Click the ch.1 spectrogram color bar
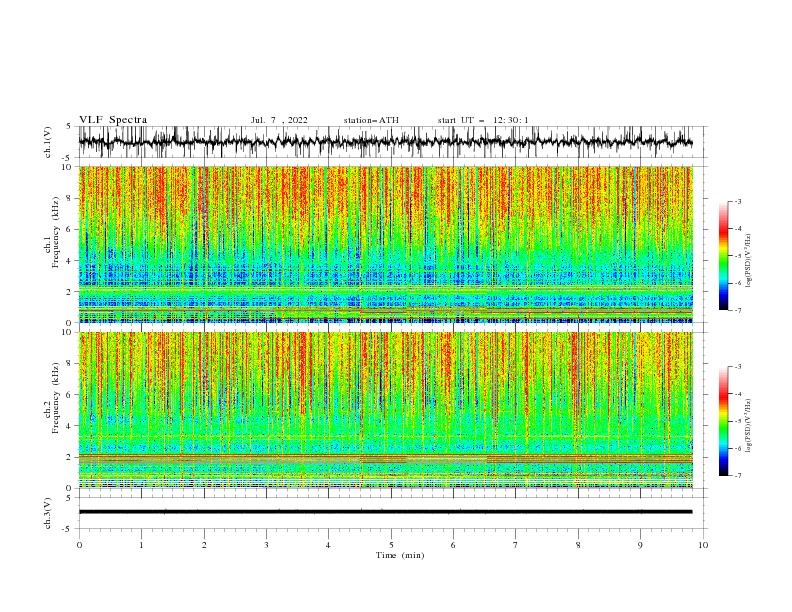The image size is (792, 612). coord(723,256)
